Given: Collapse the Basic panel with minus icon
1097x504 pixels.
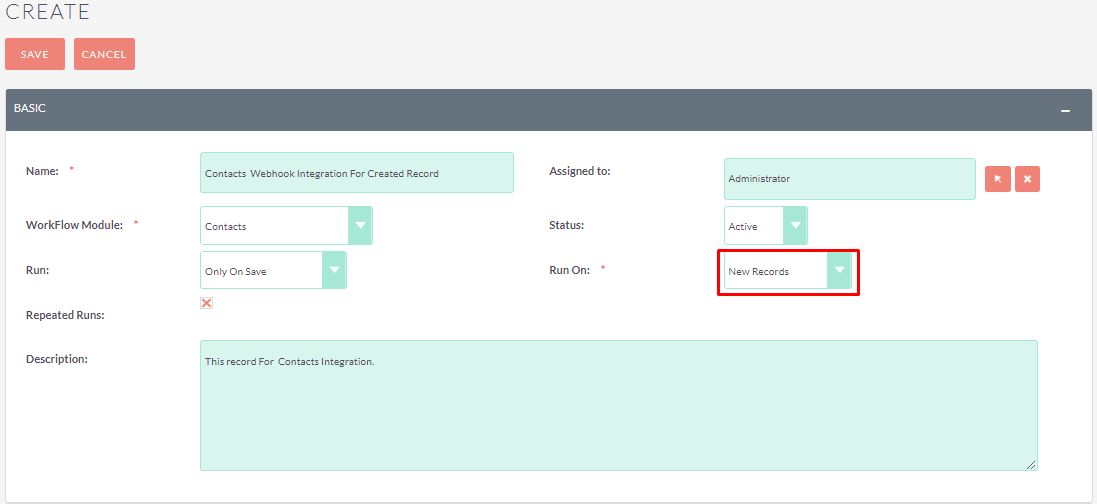Looking at the screenshot, I should point(1065,111).
